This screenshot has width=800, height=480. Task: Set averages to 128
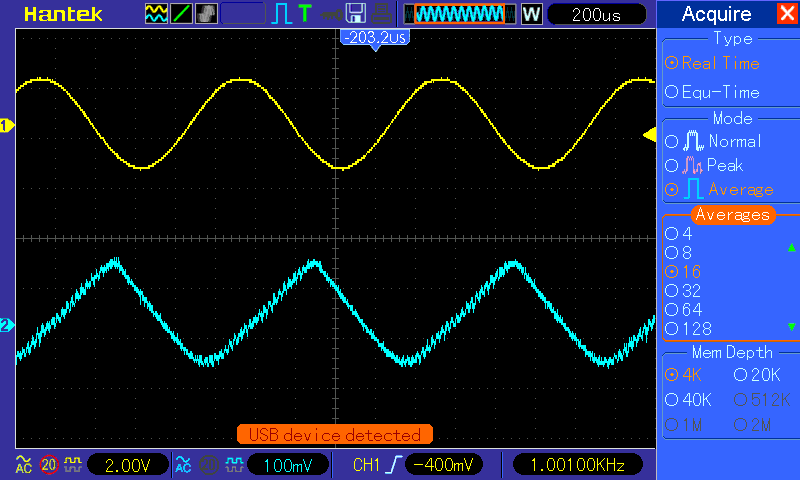tap(688, 329)
